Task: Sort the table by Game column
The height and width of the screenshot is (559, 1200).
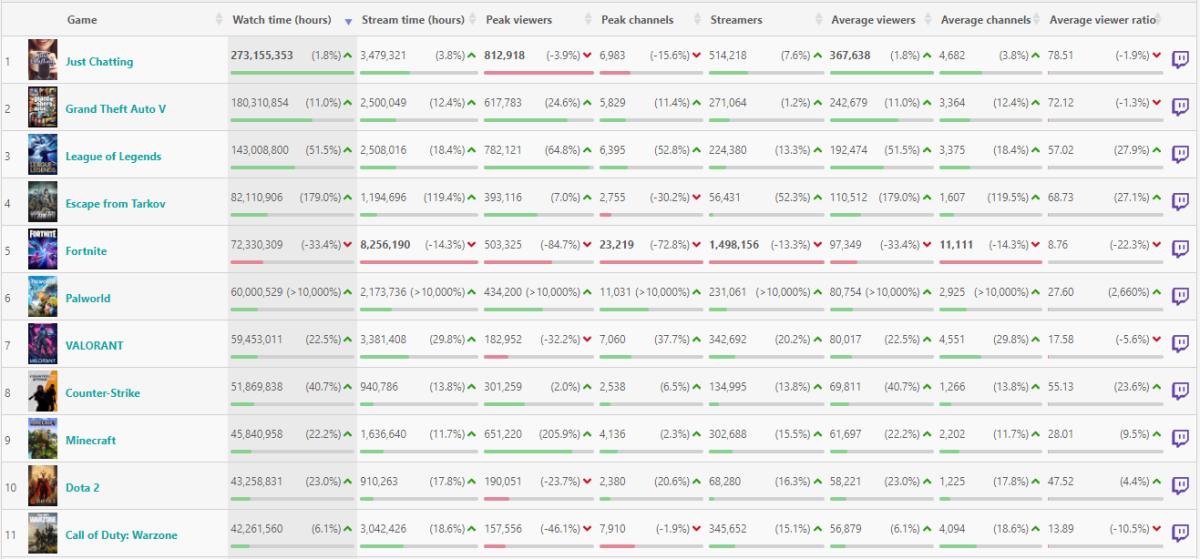Action: click(82, 20)
